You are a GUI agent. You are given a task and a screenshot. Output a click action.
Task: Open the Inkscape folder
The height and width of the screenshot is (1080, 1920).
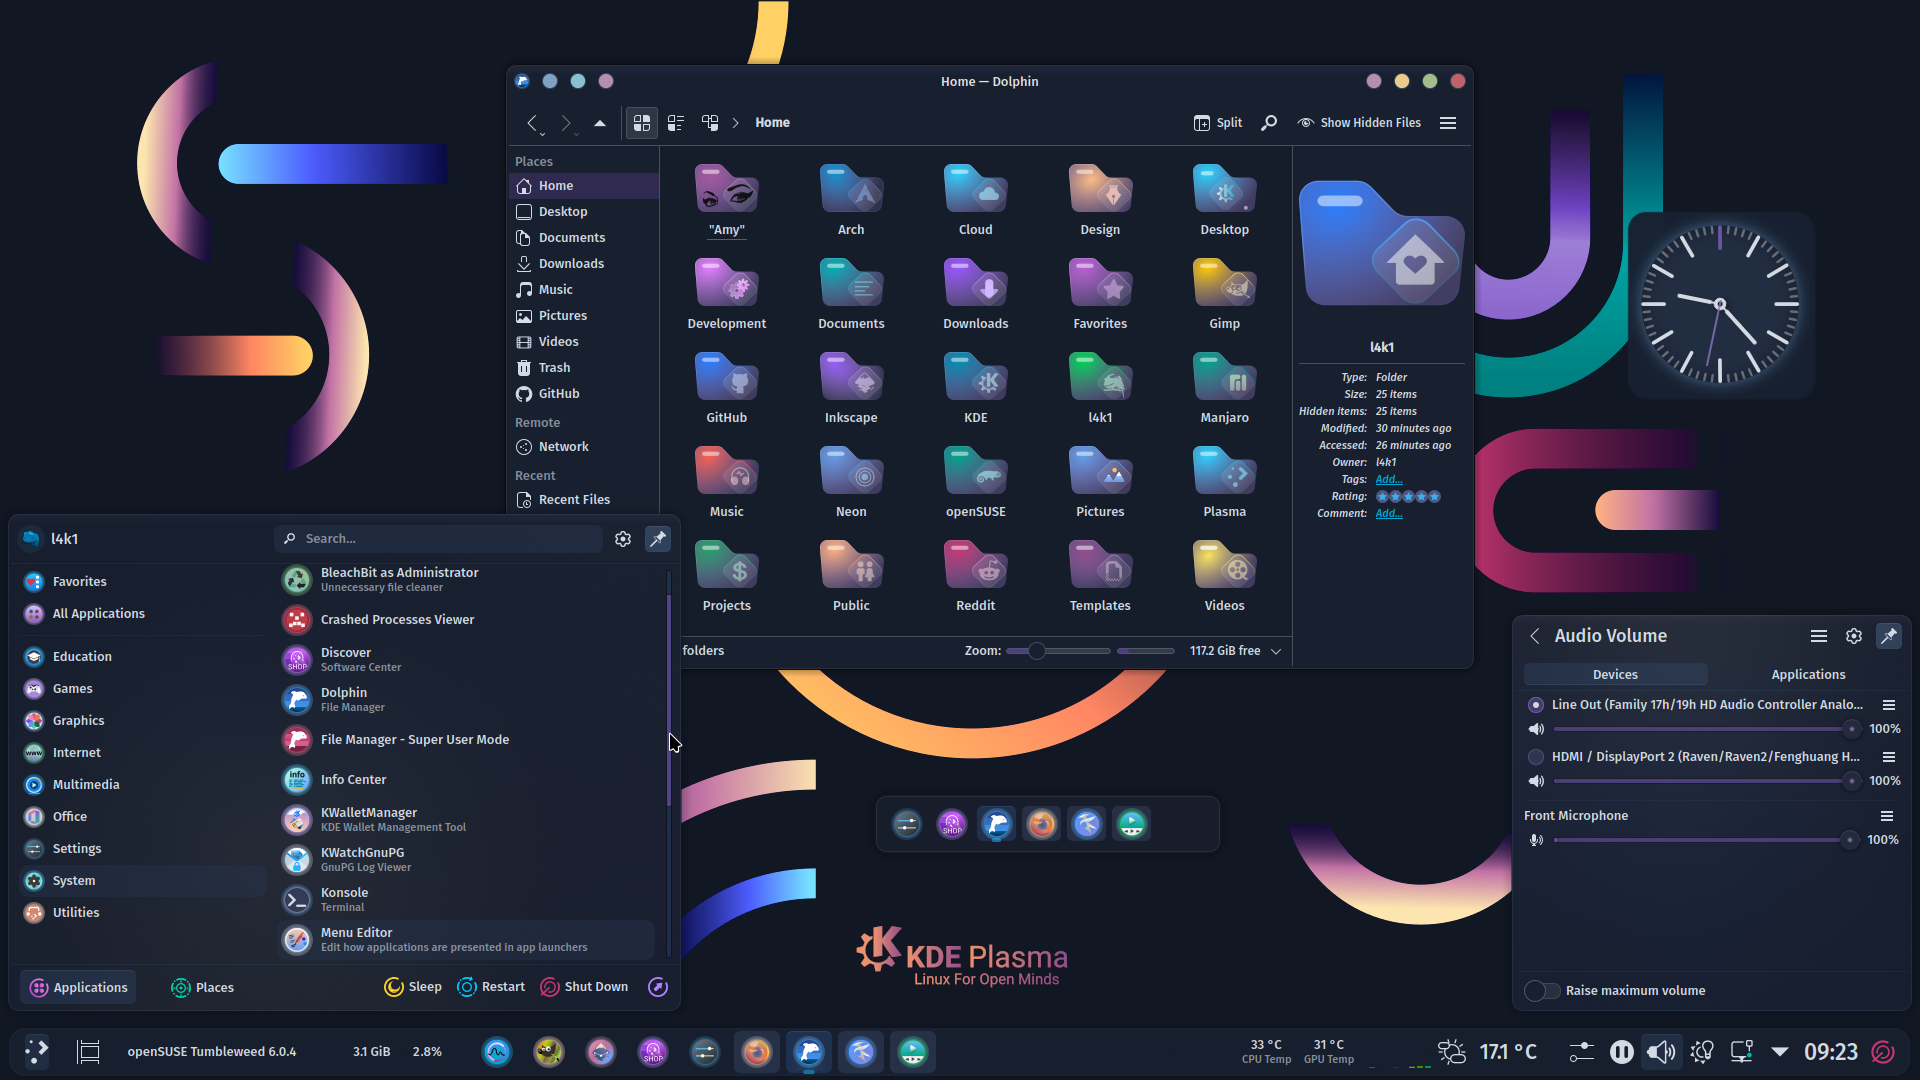click(851, 388)
